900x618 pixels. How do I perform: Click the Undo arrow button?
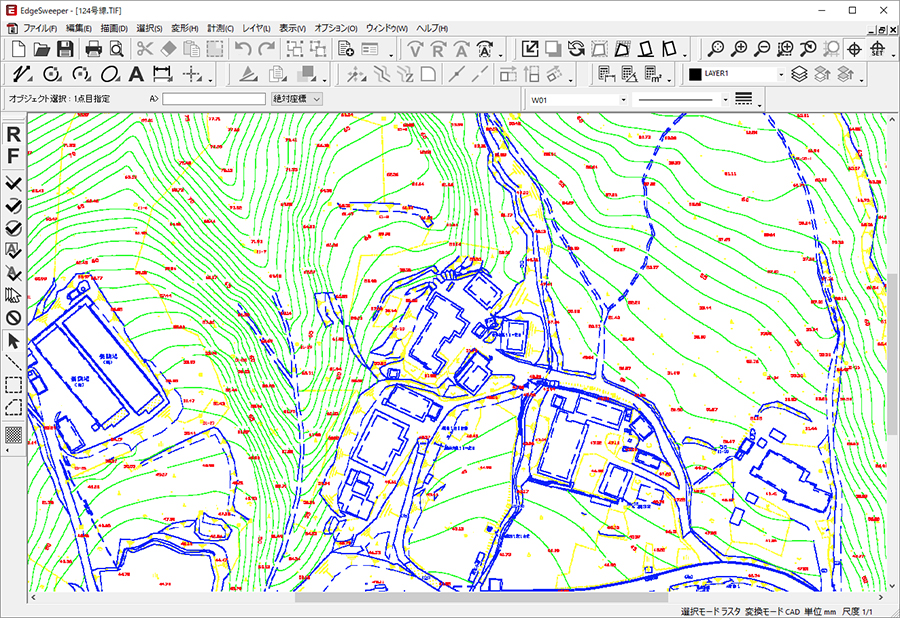[x=243, y=49]
